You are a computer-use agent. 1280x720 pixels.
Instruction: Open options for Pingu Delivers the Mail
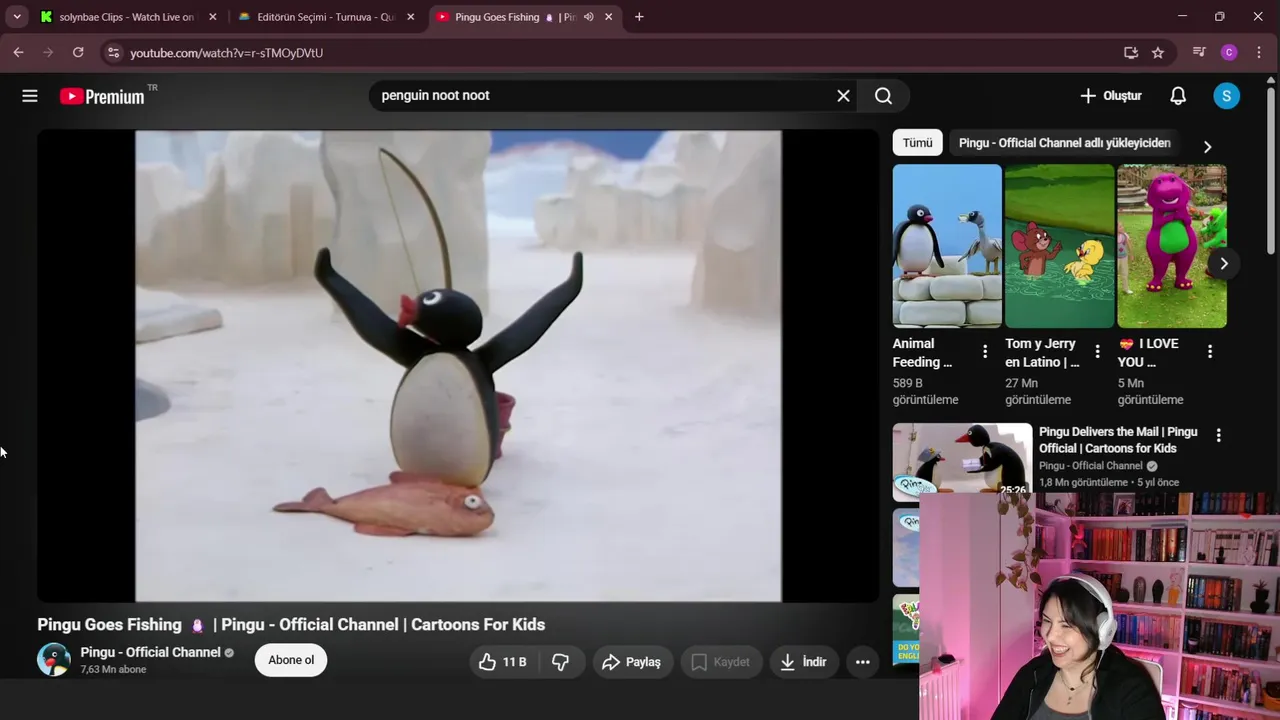(x=1218, y=435)
